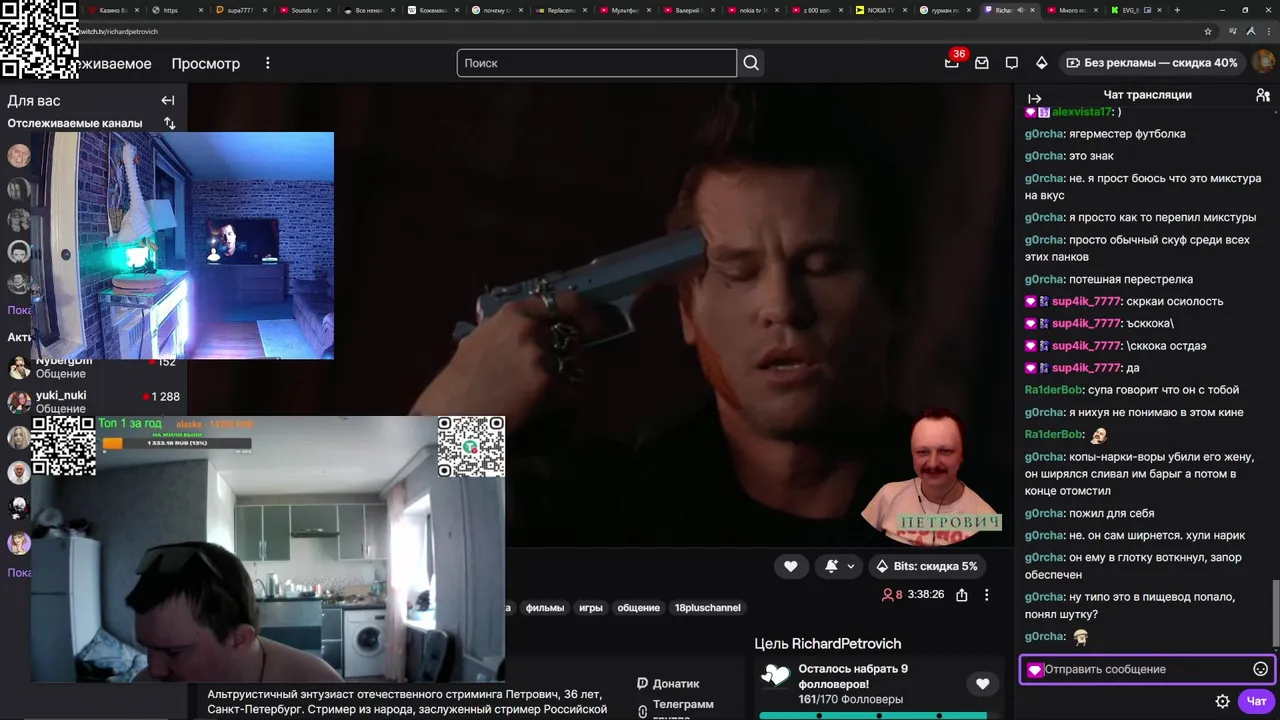Open the three-dot stream options menu

pyautogui.click(x=986, y=595)
